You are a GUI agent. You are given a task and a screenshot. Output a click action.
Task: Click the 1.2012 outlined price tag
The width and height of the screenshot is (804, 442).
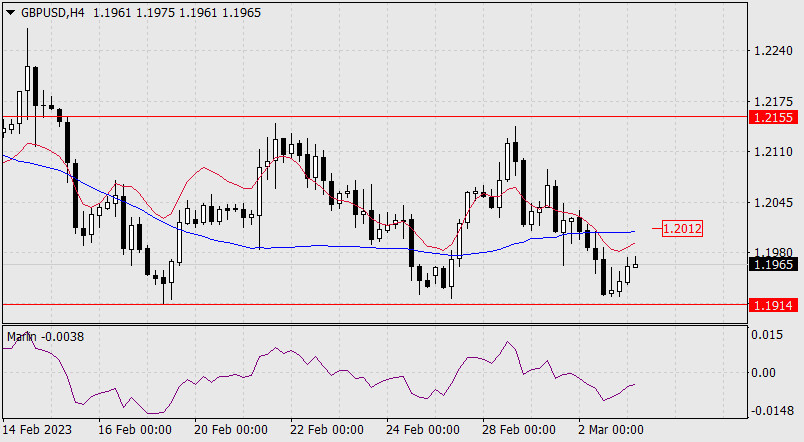683,229
